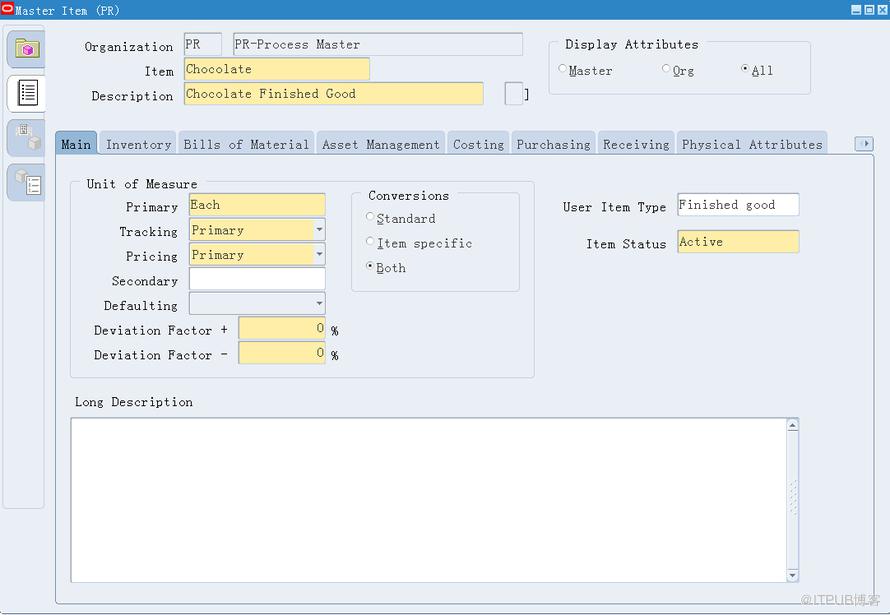The image size is (890, 615).
Task: Choose Item specific conversions option
Action: (x=370, y=242)
